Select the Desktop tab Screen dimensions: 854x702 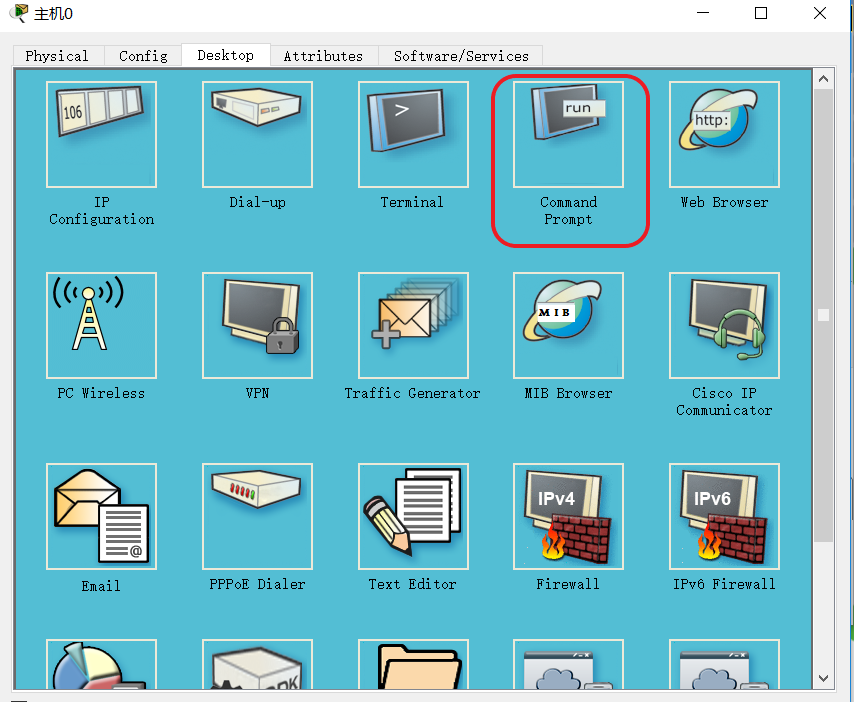(225, 56)
